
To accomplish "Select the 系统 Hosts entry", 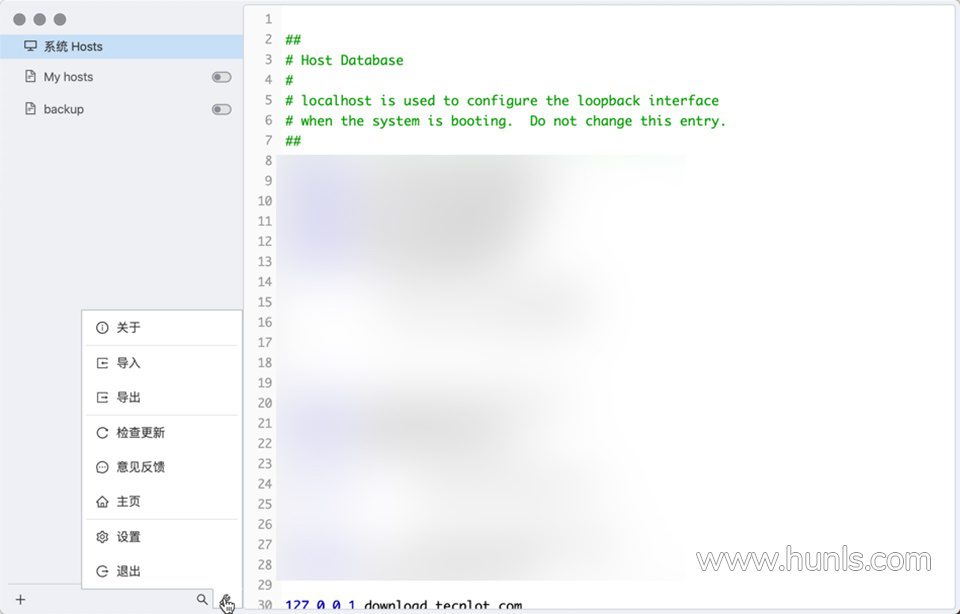I will pyautogui.click(x=121, y=47).
